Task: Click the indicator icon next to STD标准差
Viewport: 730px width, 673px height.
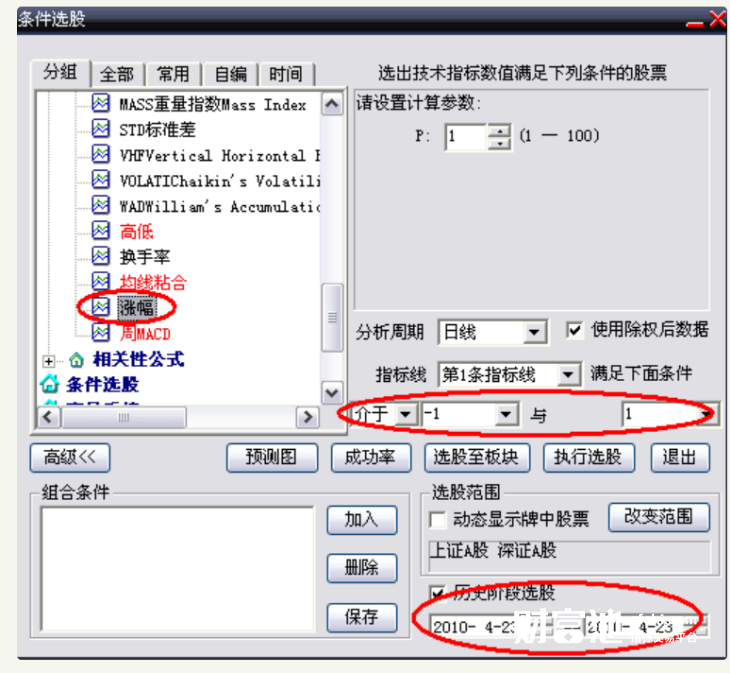Action: 101,128
